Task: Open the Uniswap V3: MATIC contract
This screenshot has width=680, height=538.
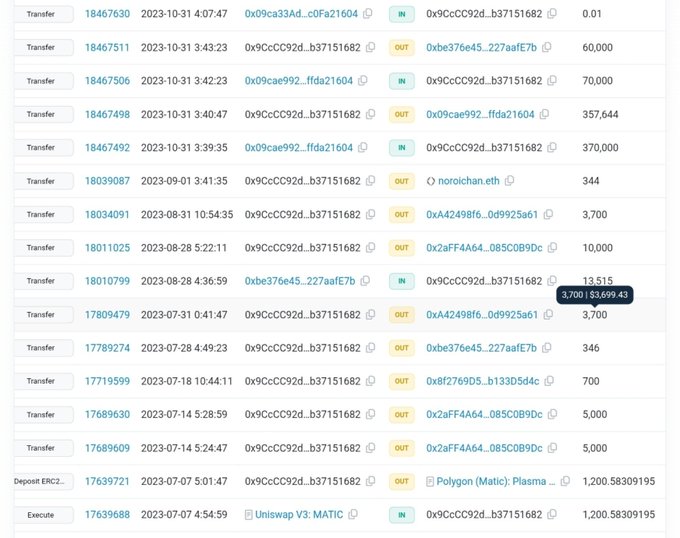Action: (x=299, y=515)
